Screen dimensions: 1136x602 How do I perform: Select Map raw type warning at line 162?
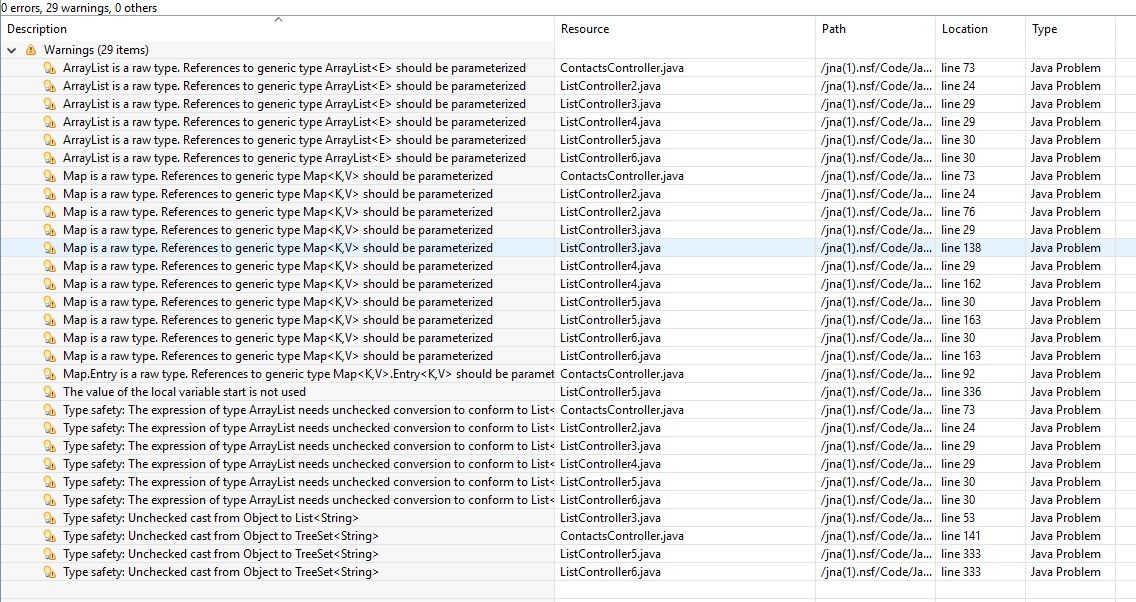(277, 284)
